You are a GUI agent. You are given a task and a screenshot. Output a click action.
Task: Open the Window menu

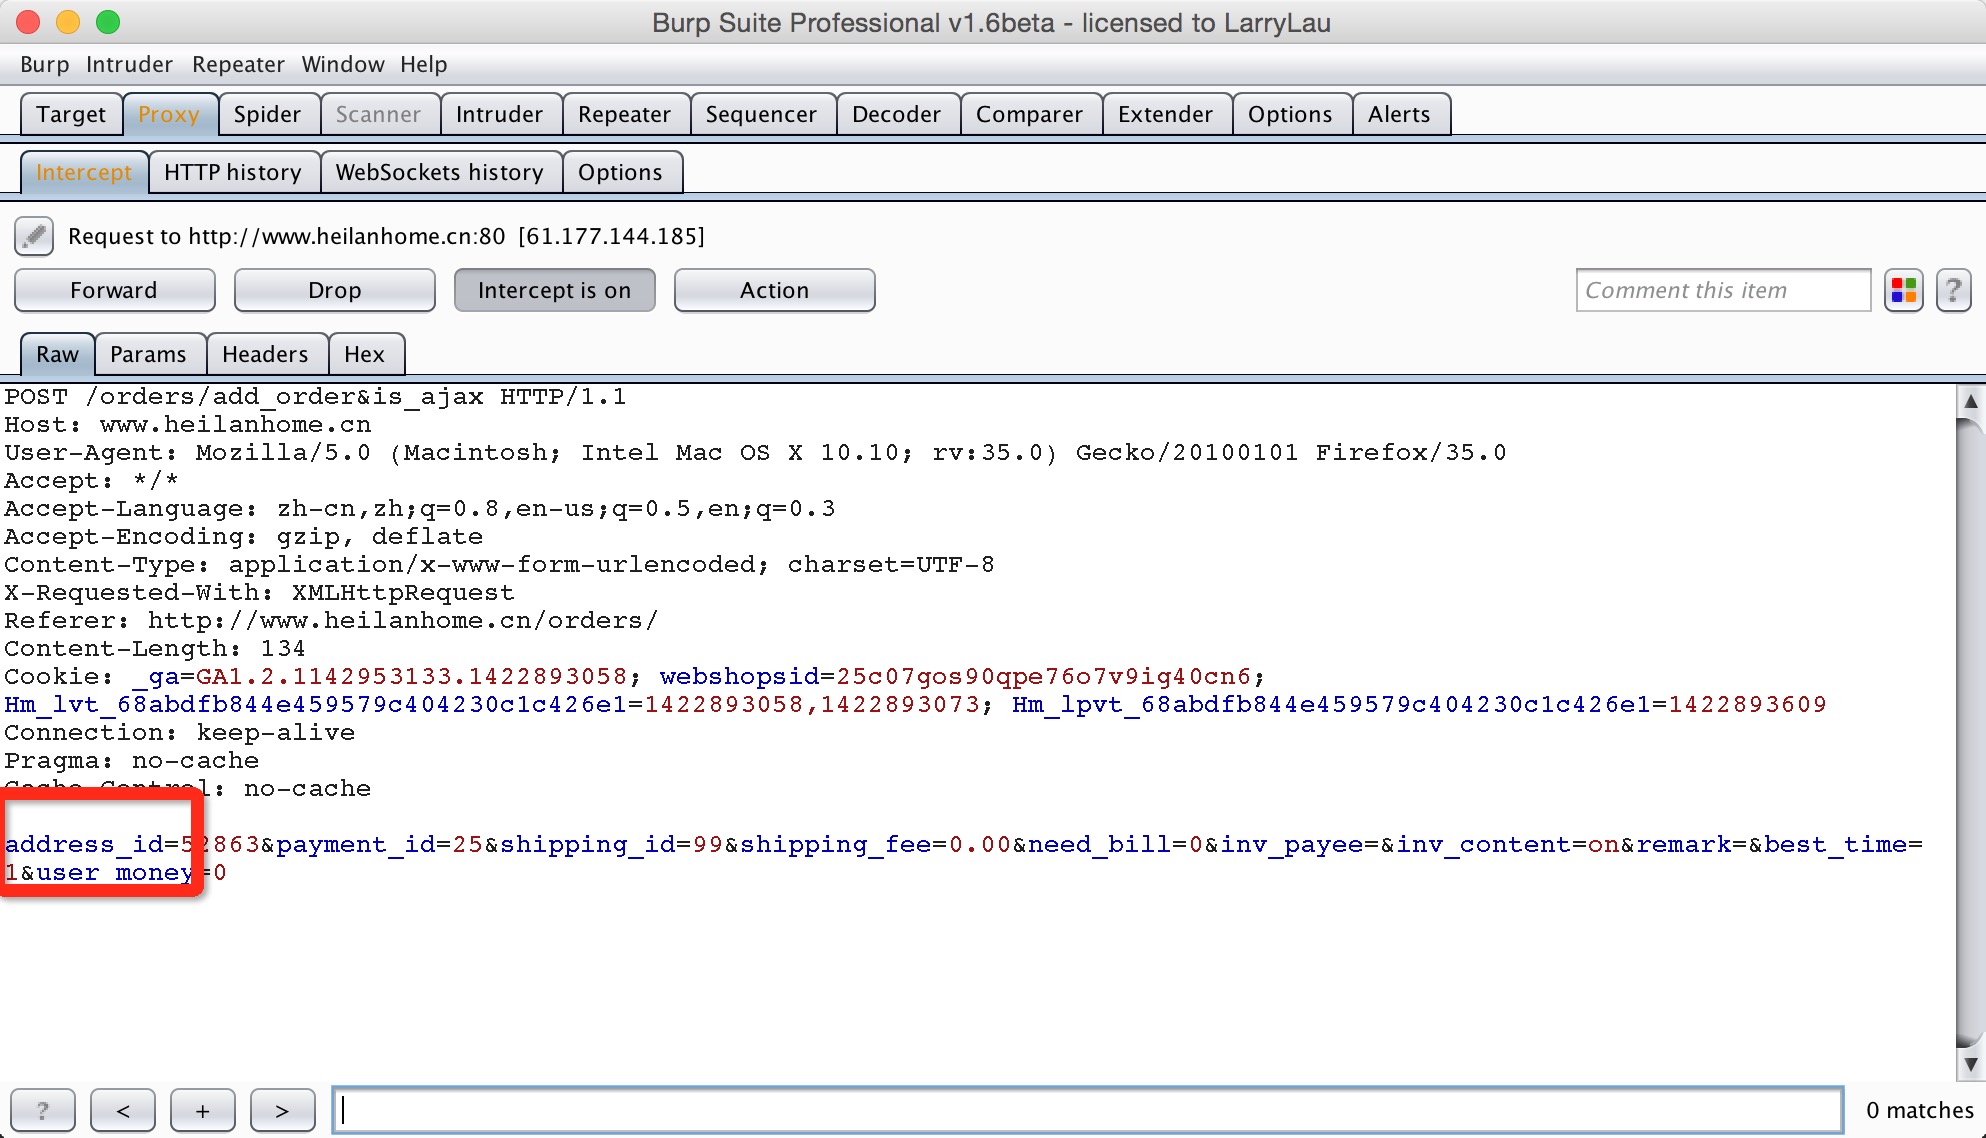pos(343,64)
